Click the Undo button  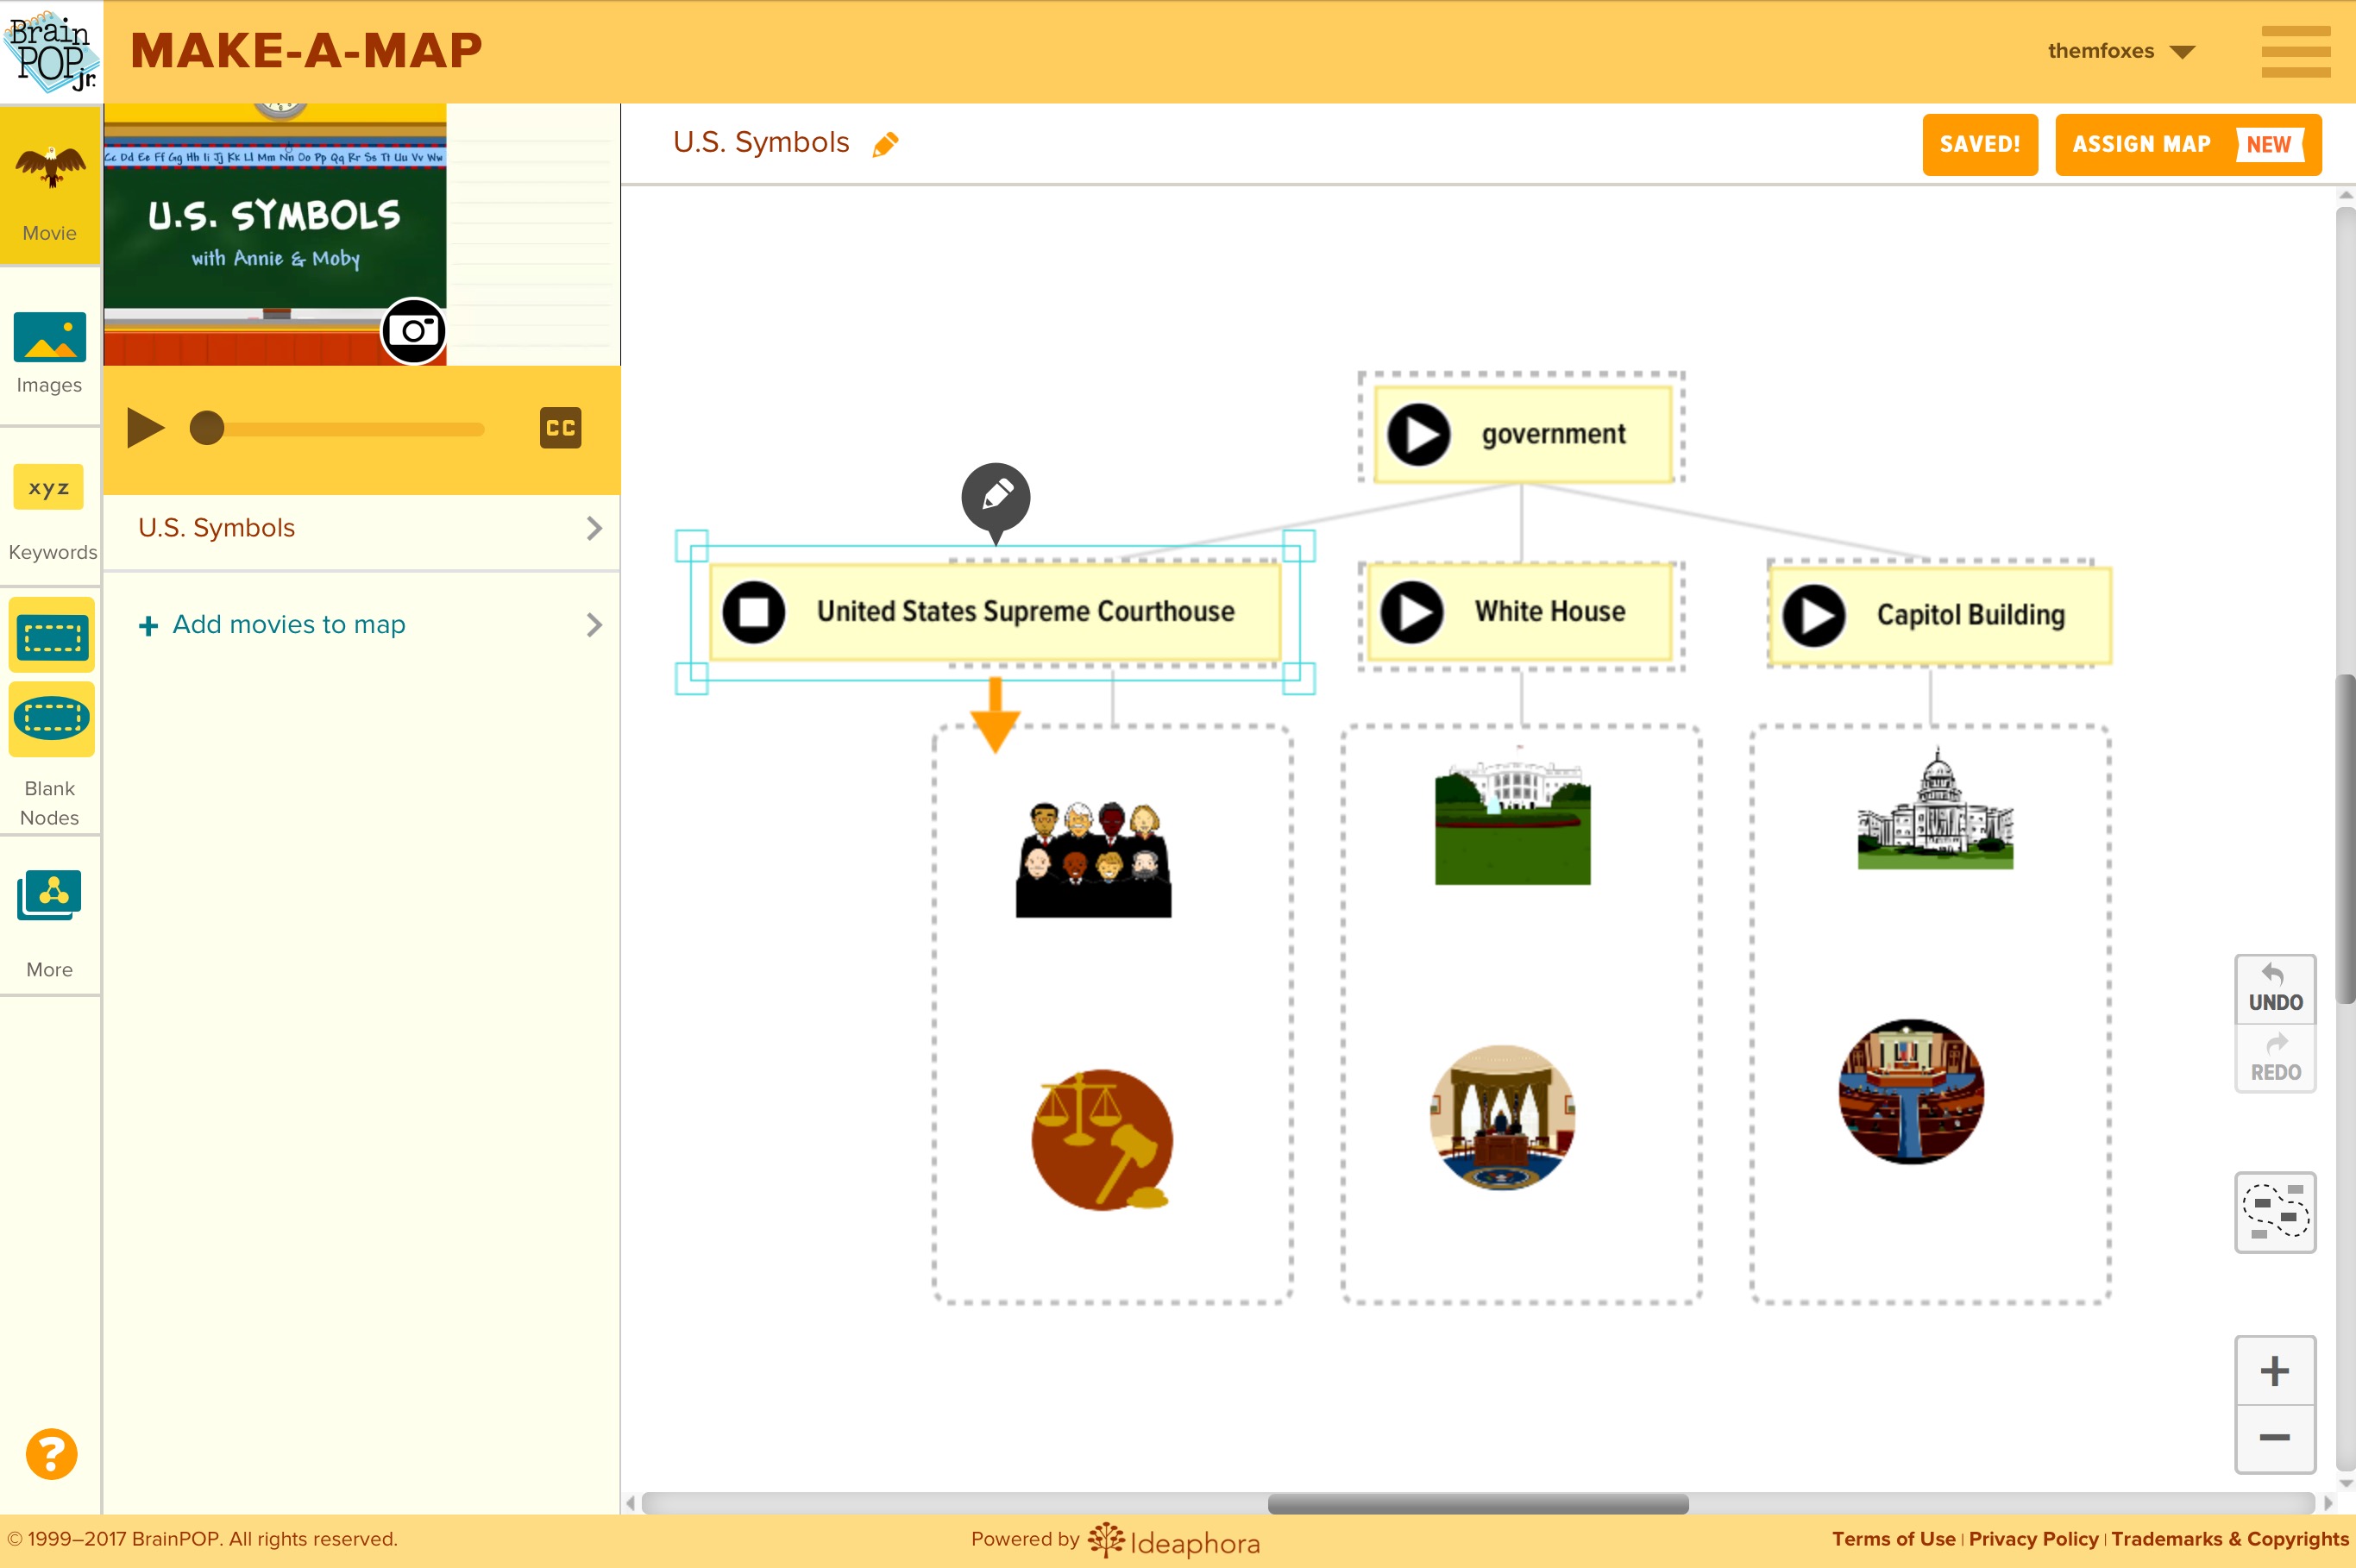click(2274, 989)
